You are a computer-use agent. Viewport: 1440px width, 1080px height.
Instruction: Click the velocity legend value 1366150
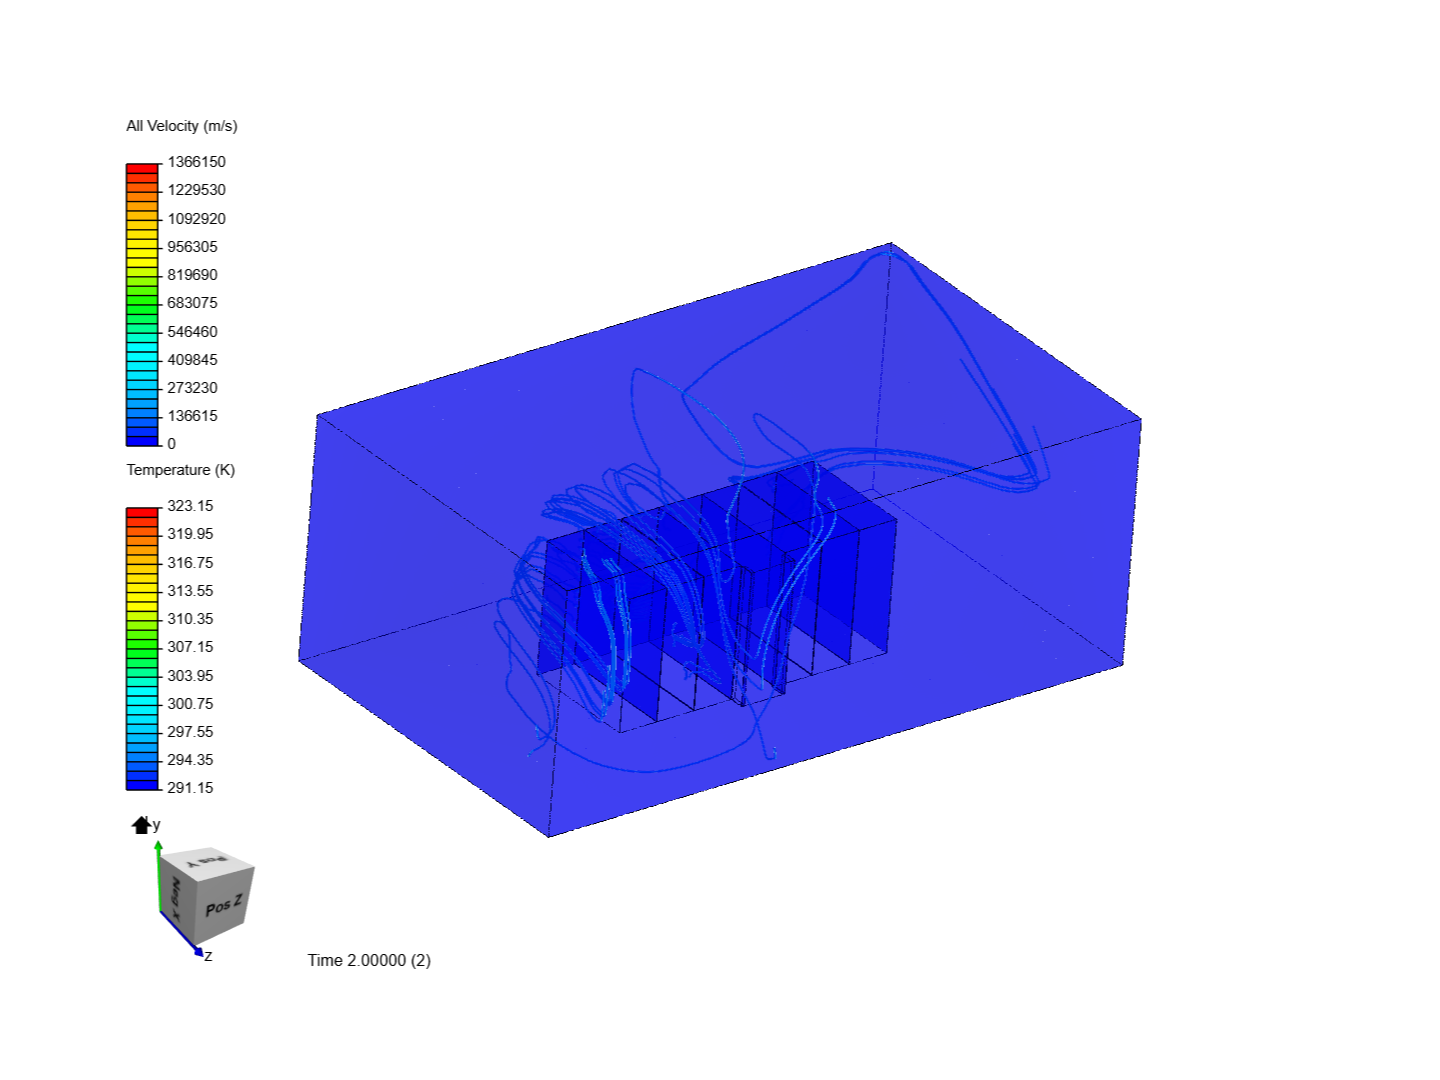[197, 162]
